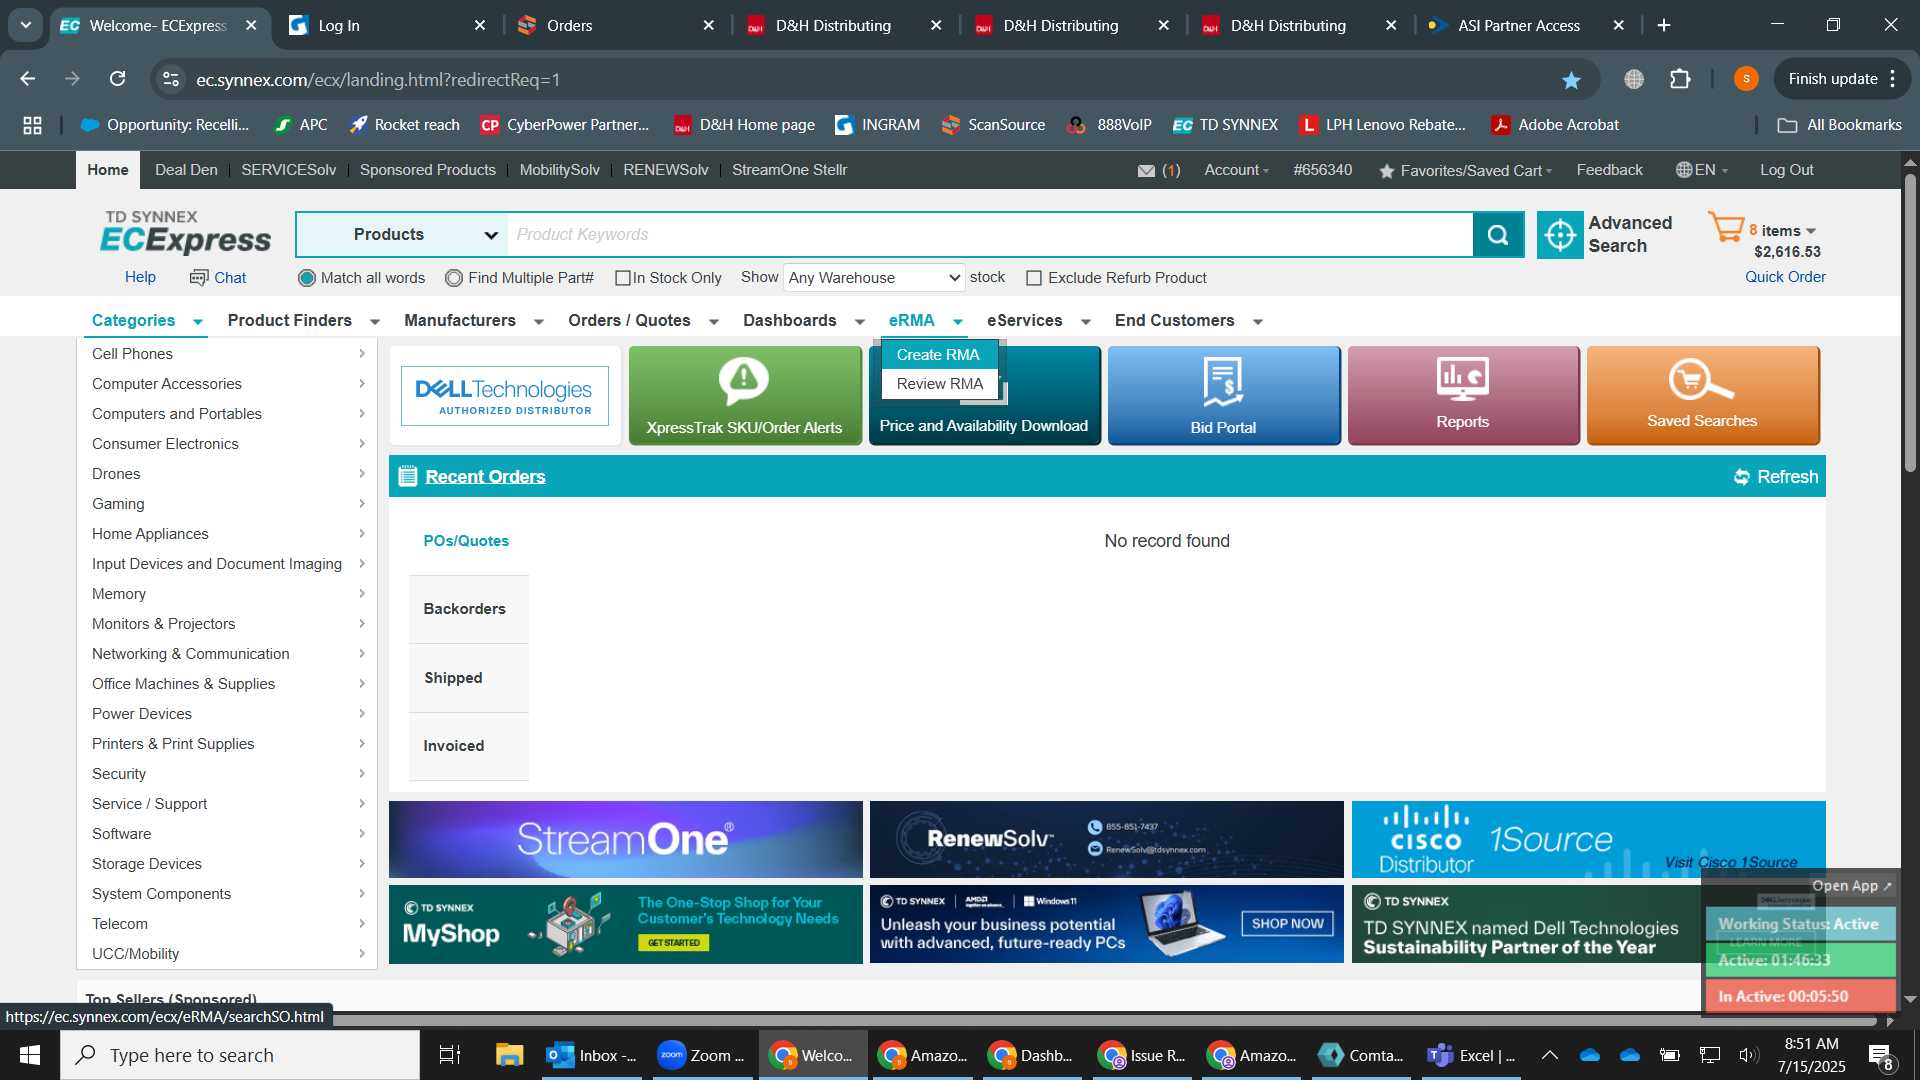
Task: Click the Chrome address bar
Action: click(x=870, y=79)
